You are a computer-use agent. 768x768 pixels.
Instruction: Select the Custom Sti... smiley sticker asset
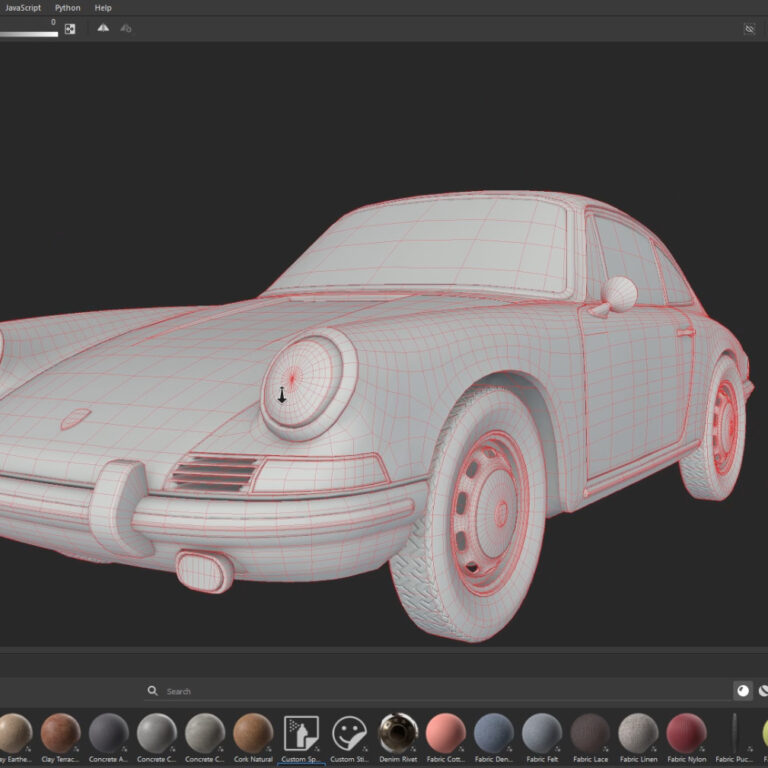point(349,733)
